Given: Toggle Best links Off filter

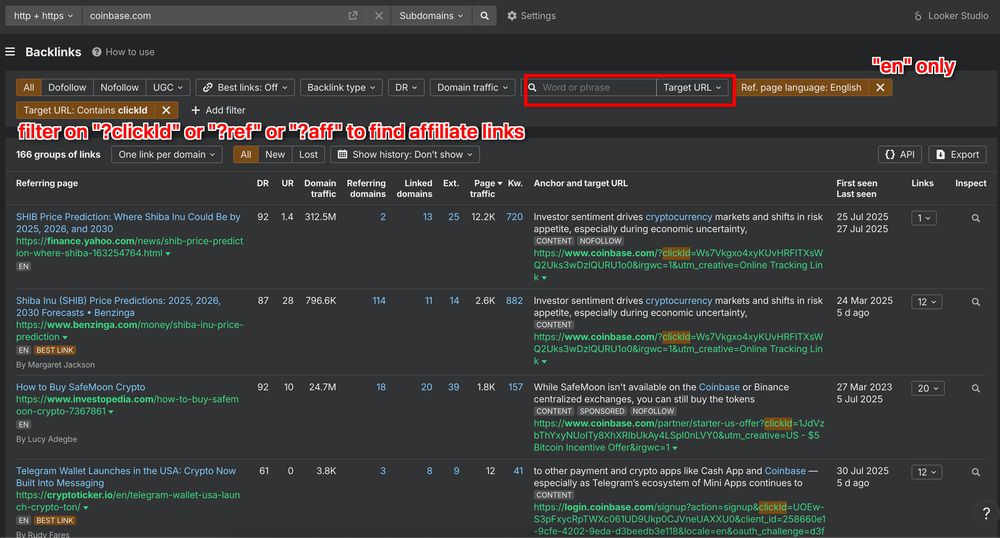Looking at the screenshot, I should pyautogui.click(x=243, y=88).
